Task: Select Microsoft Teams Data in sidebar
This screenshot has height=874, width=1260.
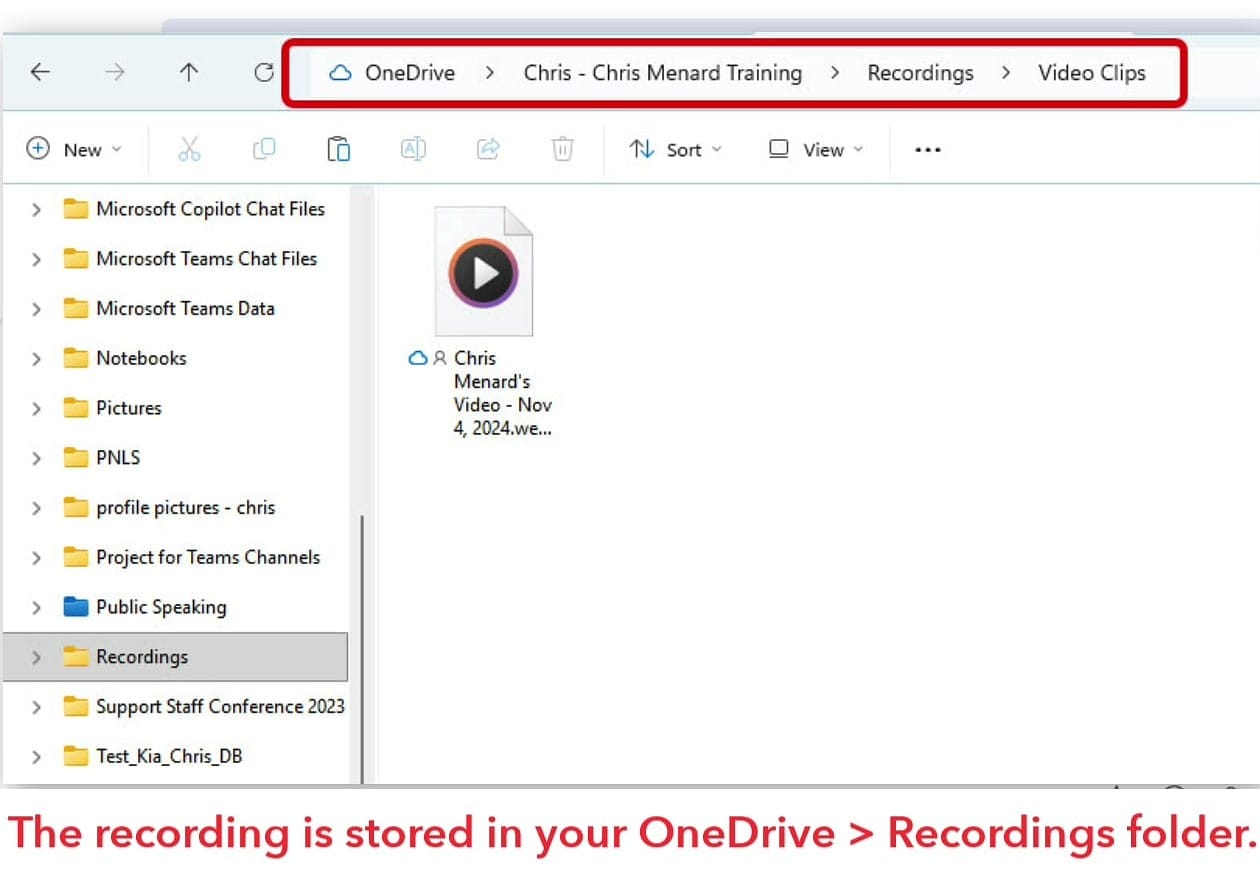Action: (185, 309)
